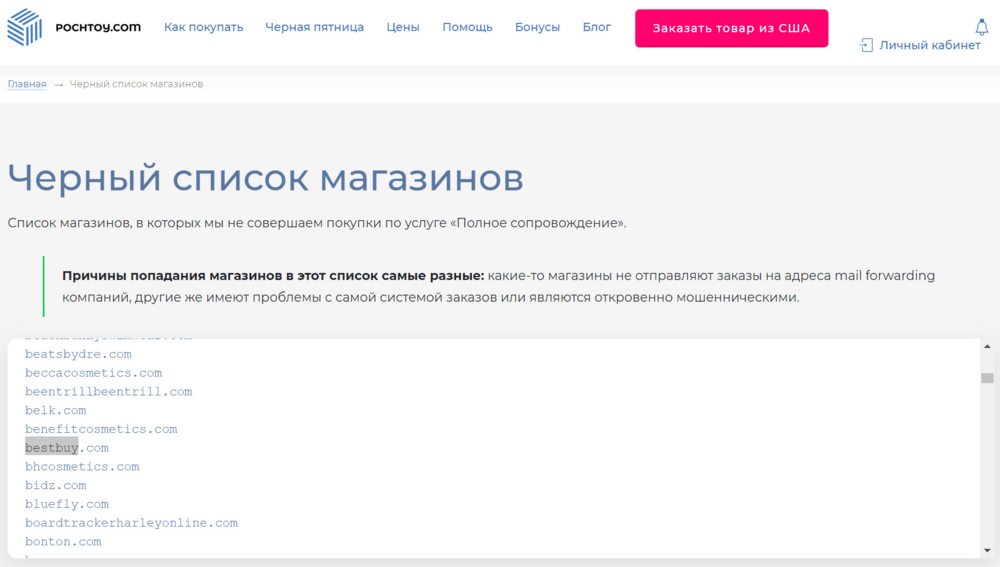Screen dimensions: 1000x567
Task: Click the login arrow icon beside Личный кабинет
Action: [x=866, y=45]
